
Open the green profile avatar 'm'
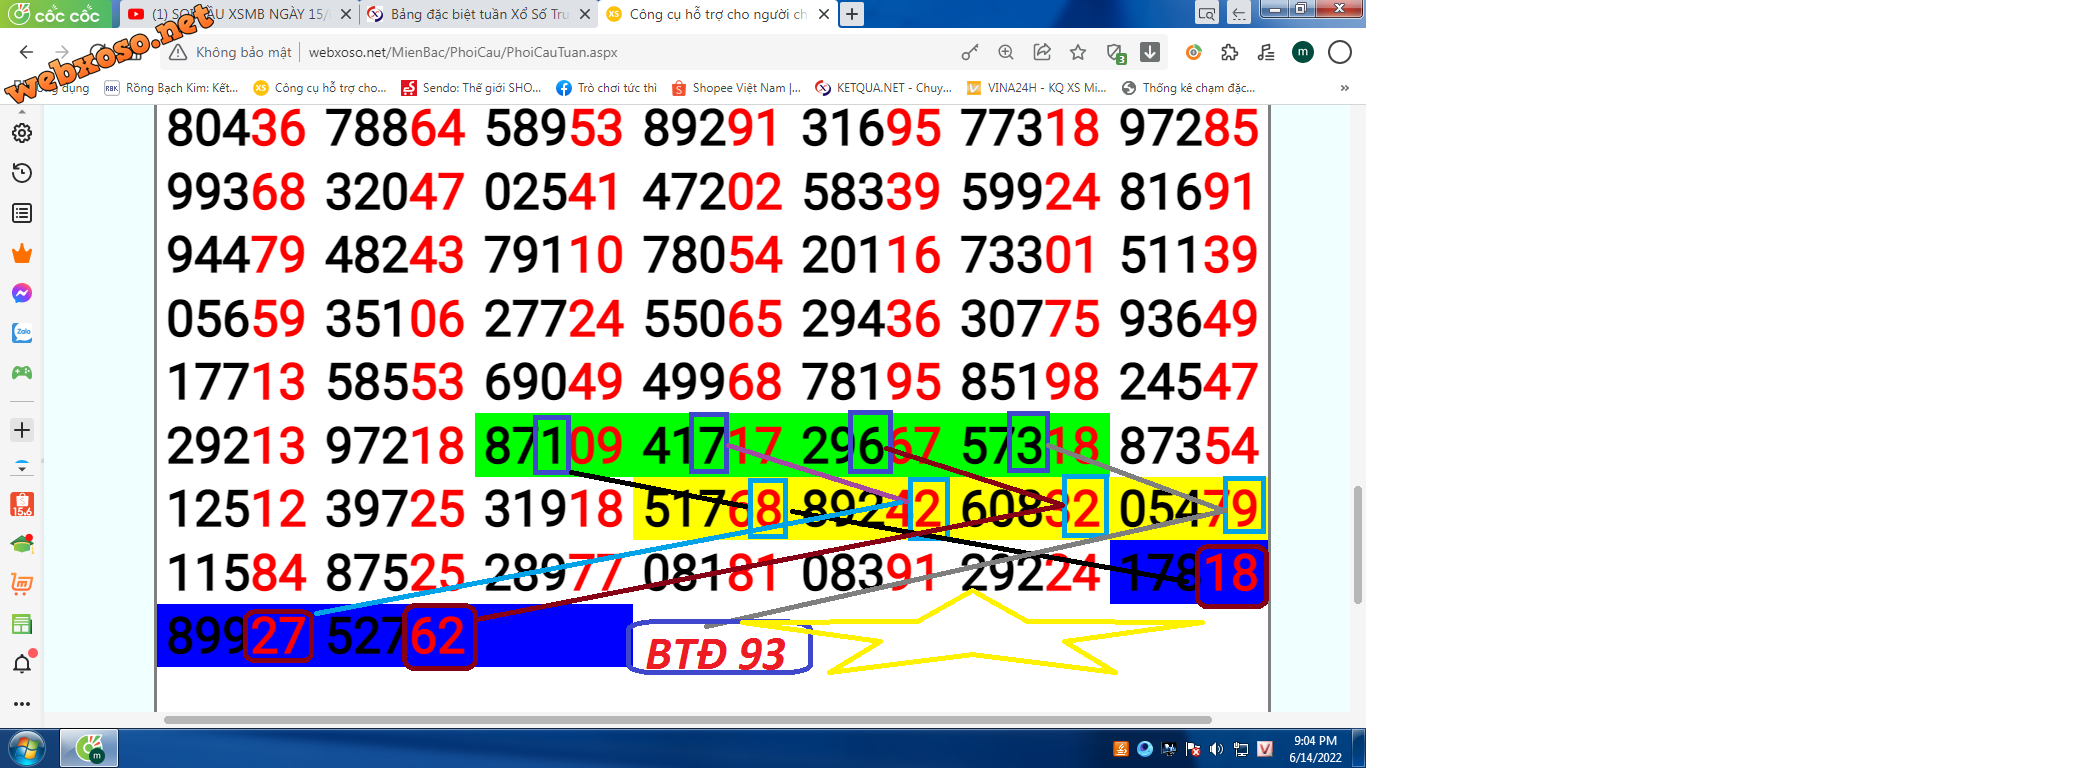1303,52
